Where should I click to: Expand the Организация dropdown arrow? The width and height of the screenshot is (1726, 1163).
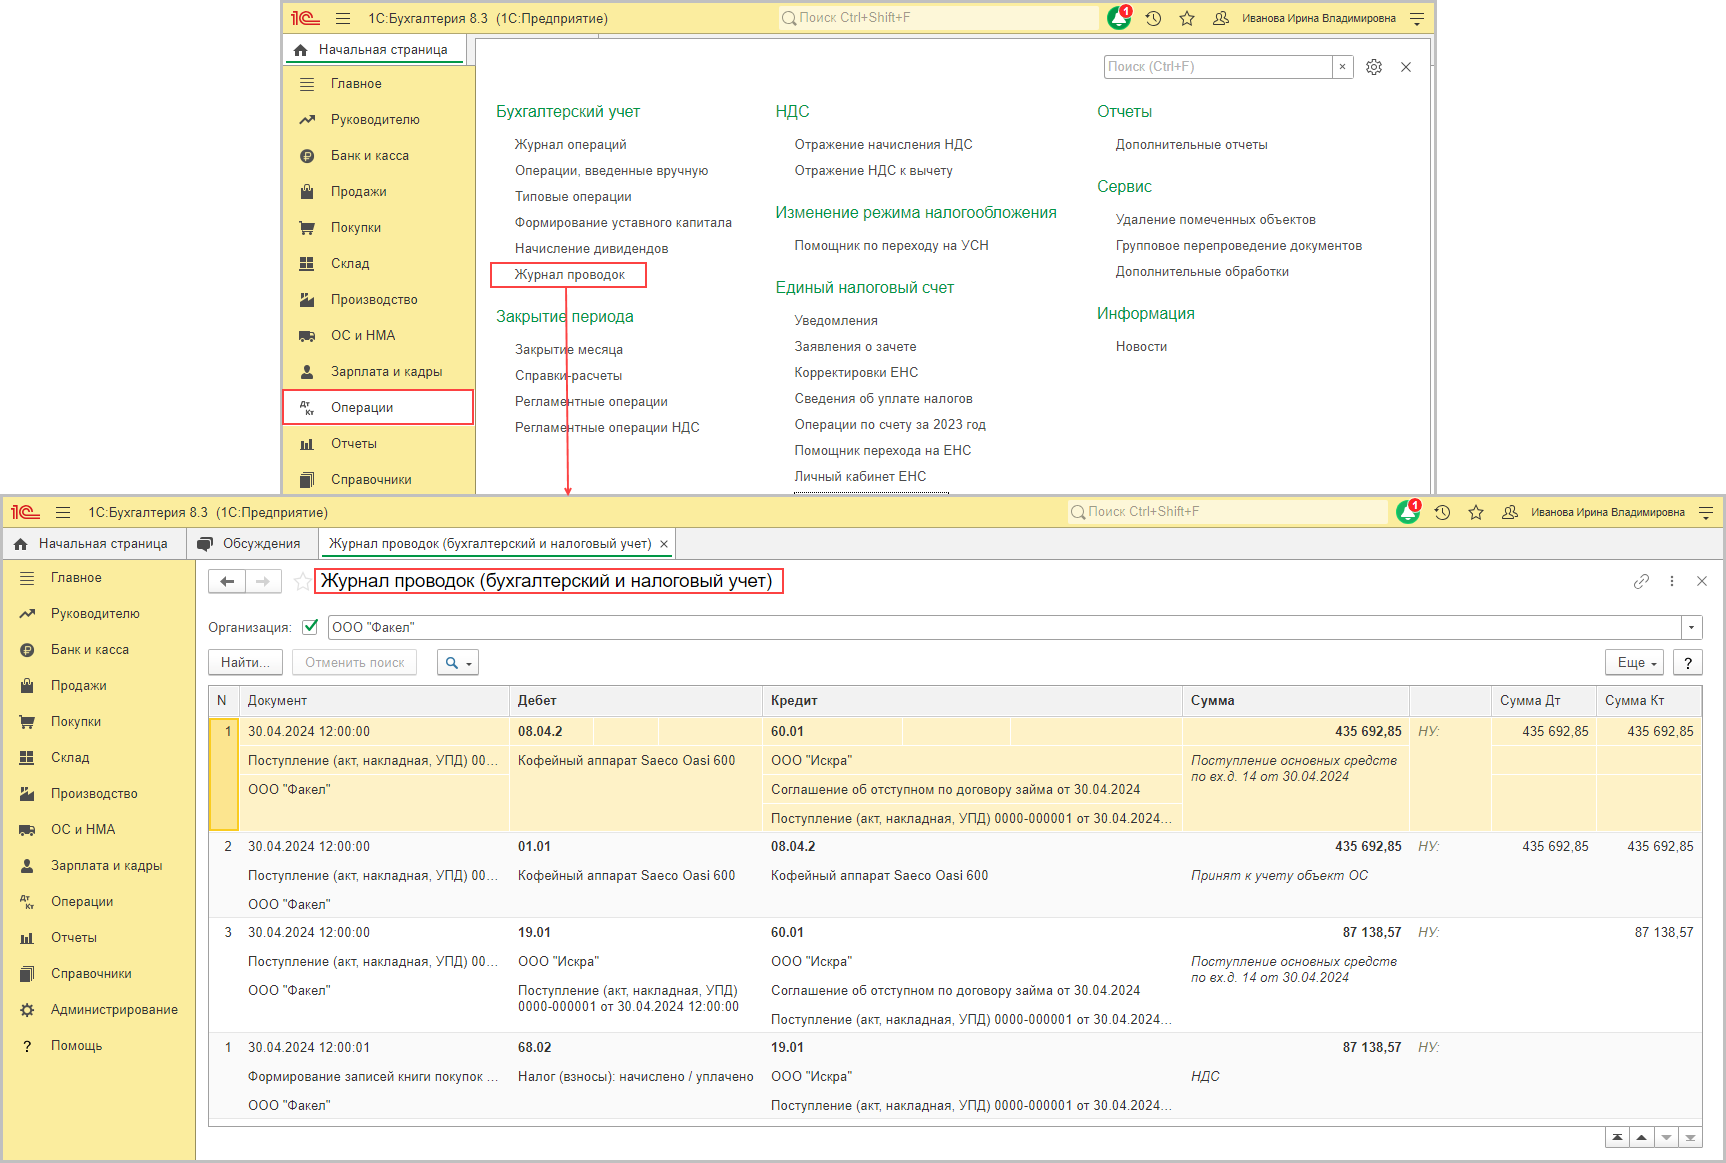pos(1691,628)
